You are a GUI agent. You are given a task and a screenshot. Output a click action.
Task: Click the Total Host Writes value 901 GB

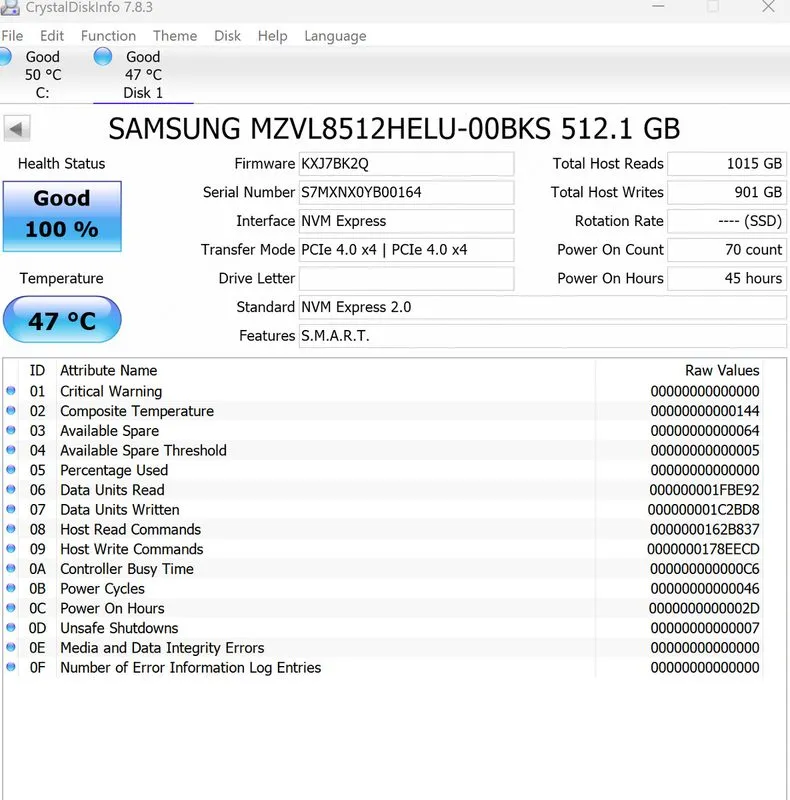727,192
